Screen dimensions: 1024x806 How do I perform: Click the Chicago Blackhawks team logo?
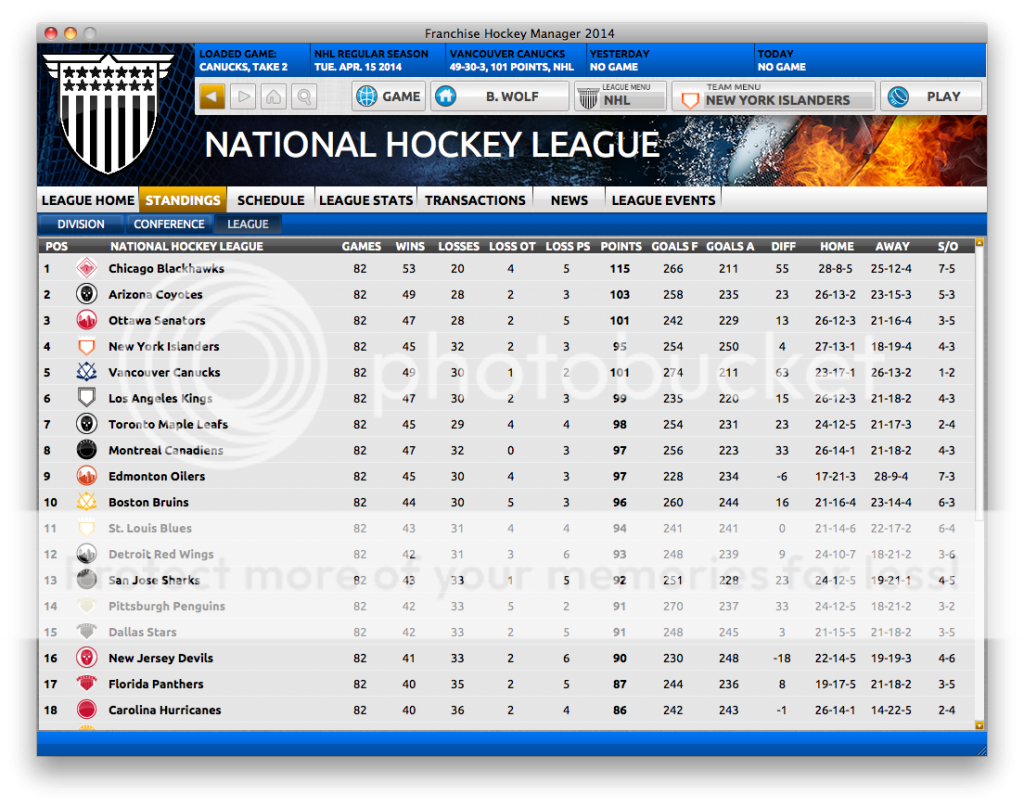86,268
